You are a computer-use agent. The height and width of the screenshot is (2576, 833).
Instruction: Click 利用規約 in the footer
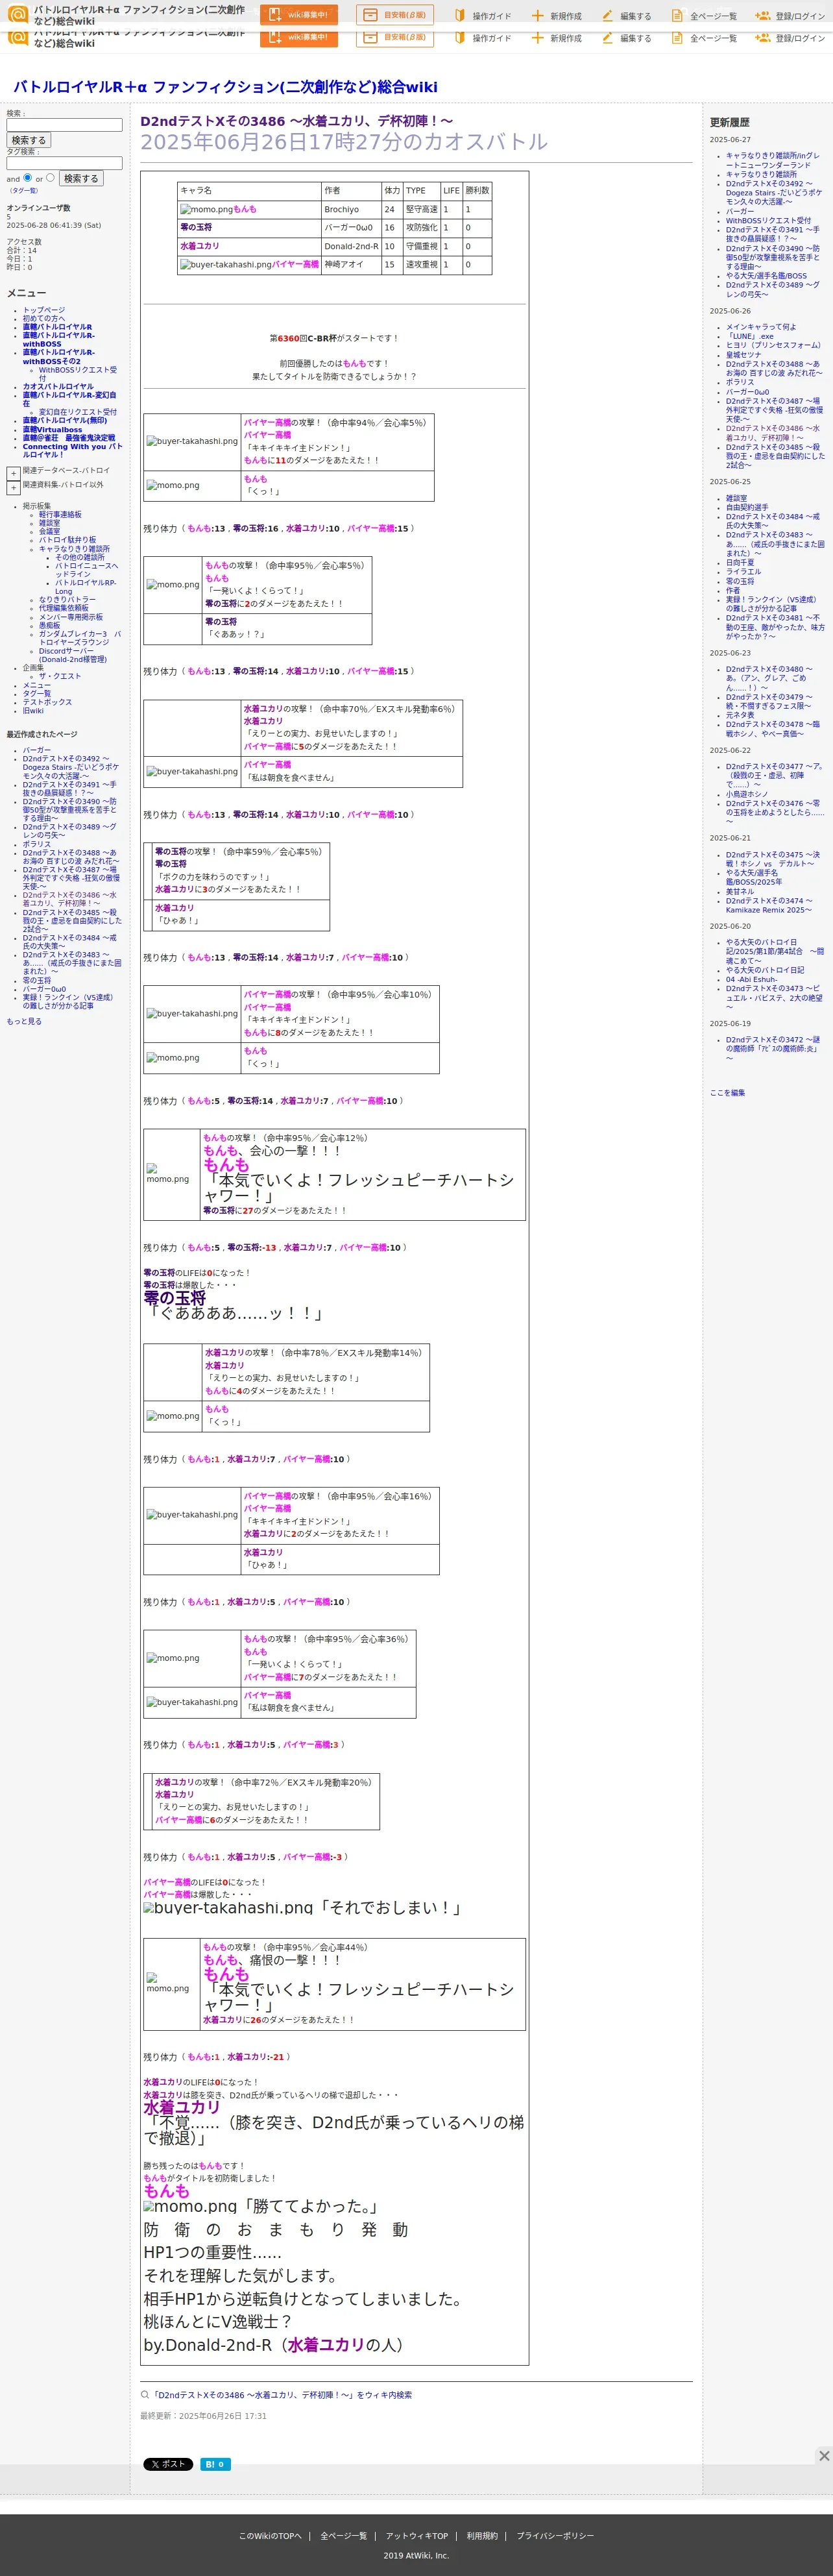click(481, 2535)
